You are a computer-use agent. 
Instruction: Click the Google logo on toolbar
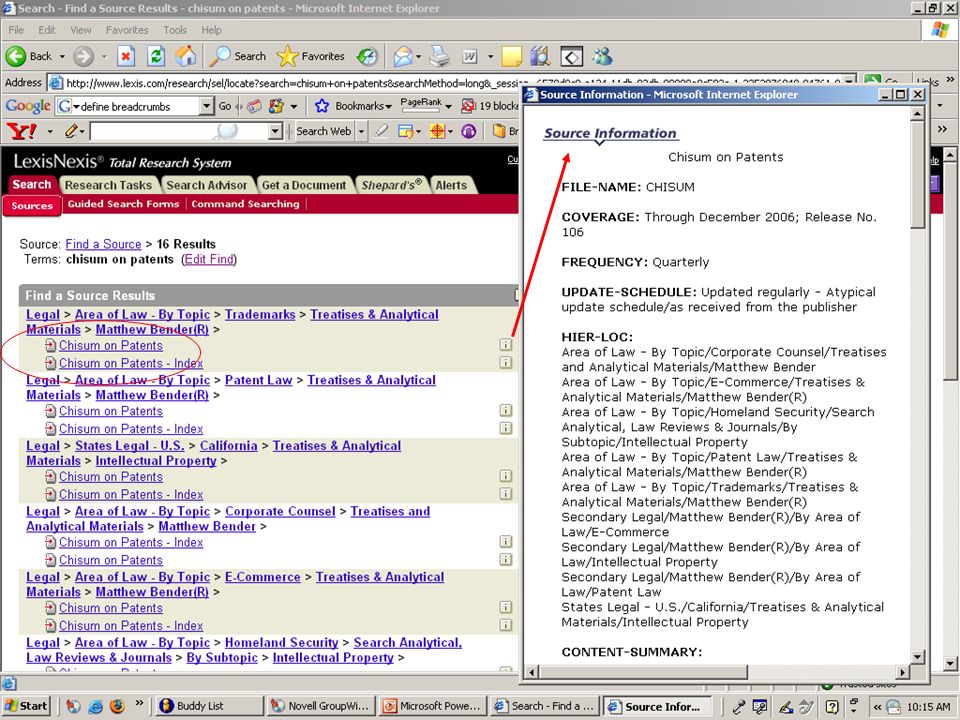pos(28,106)
